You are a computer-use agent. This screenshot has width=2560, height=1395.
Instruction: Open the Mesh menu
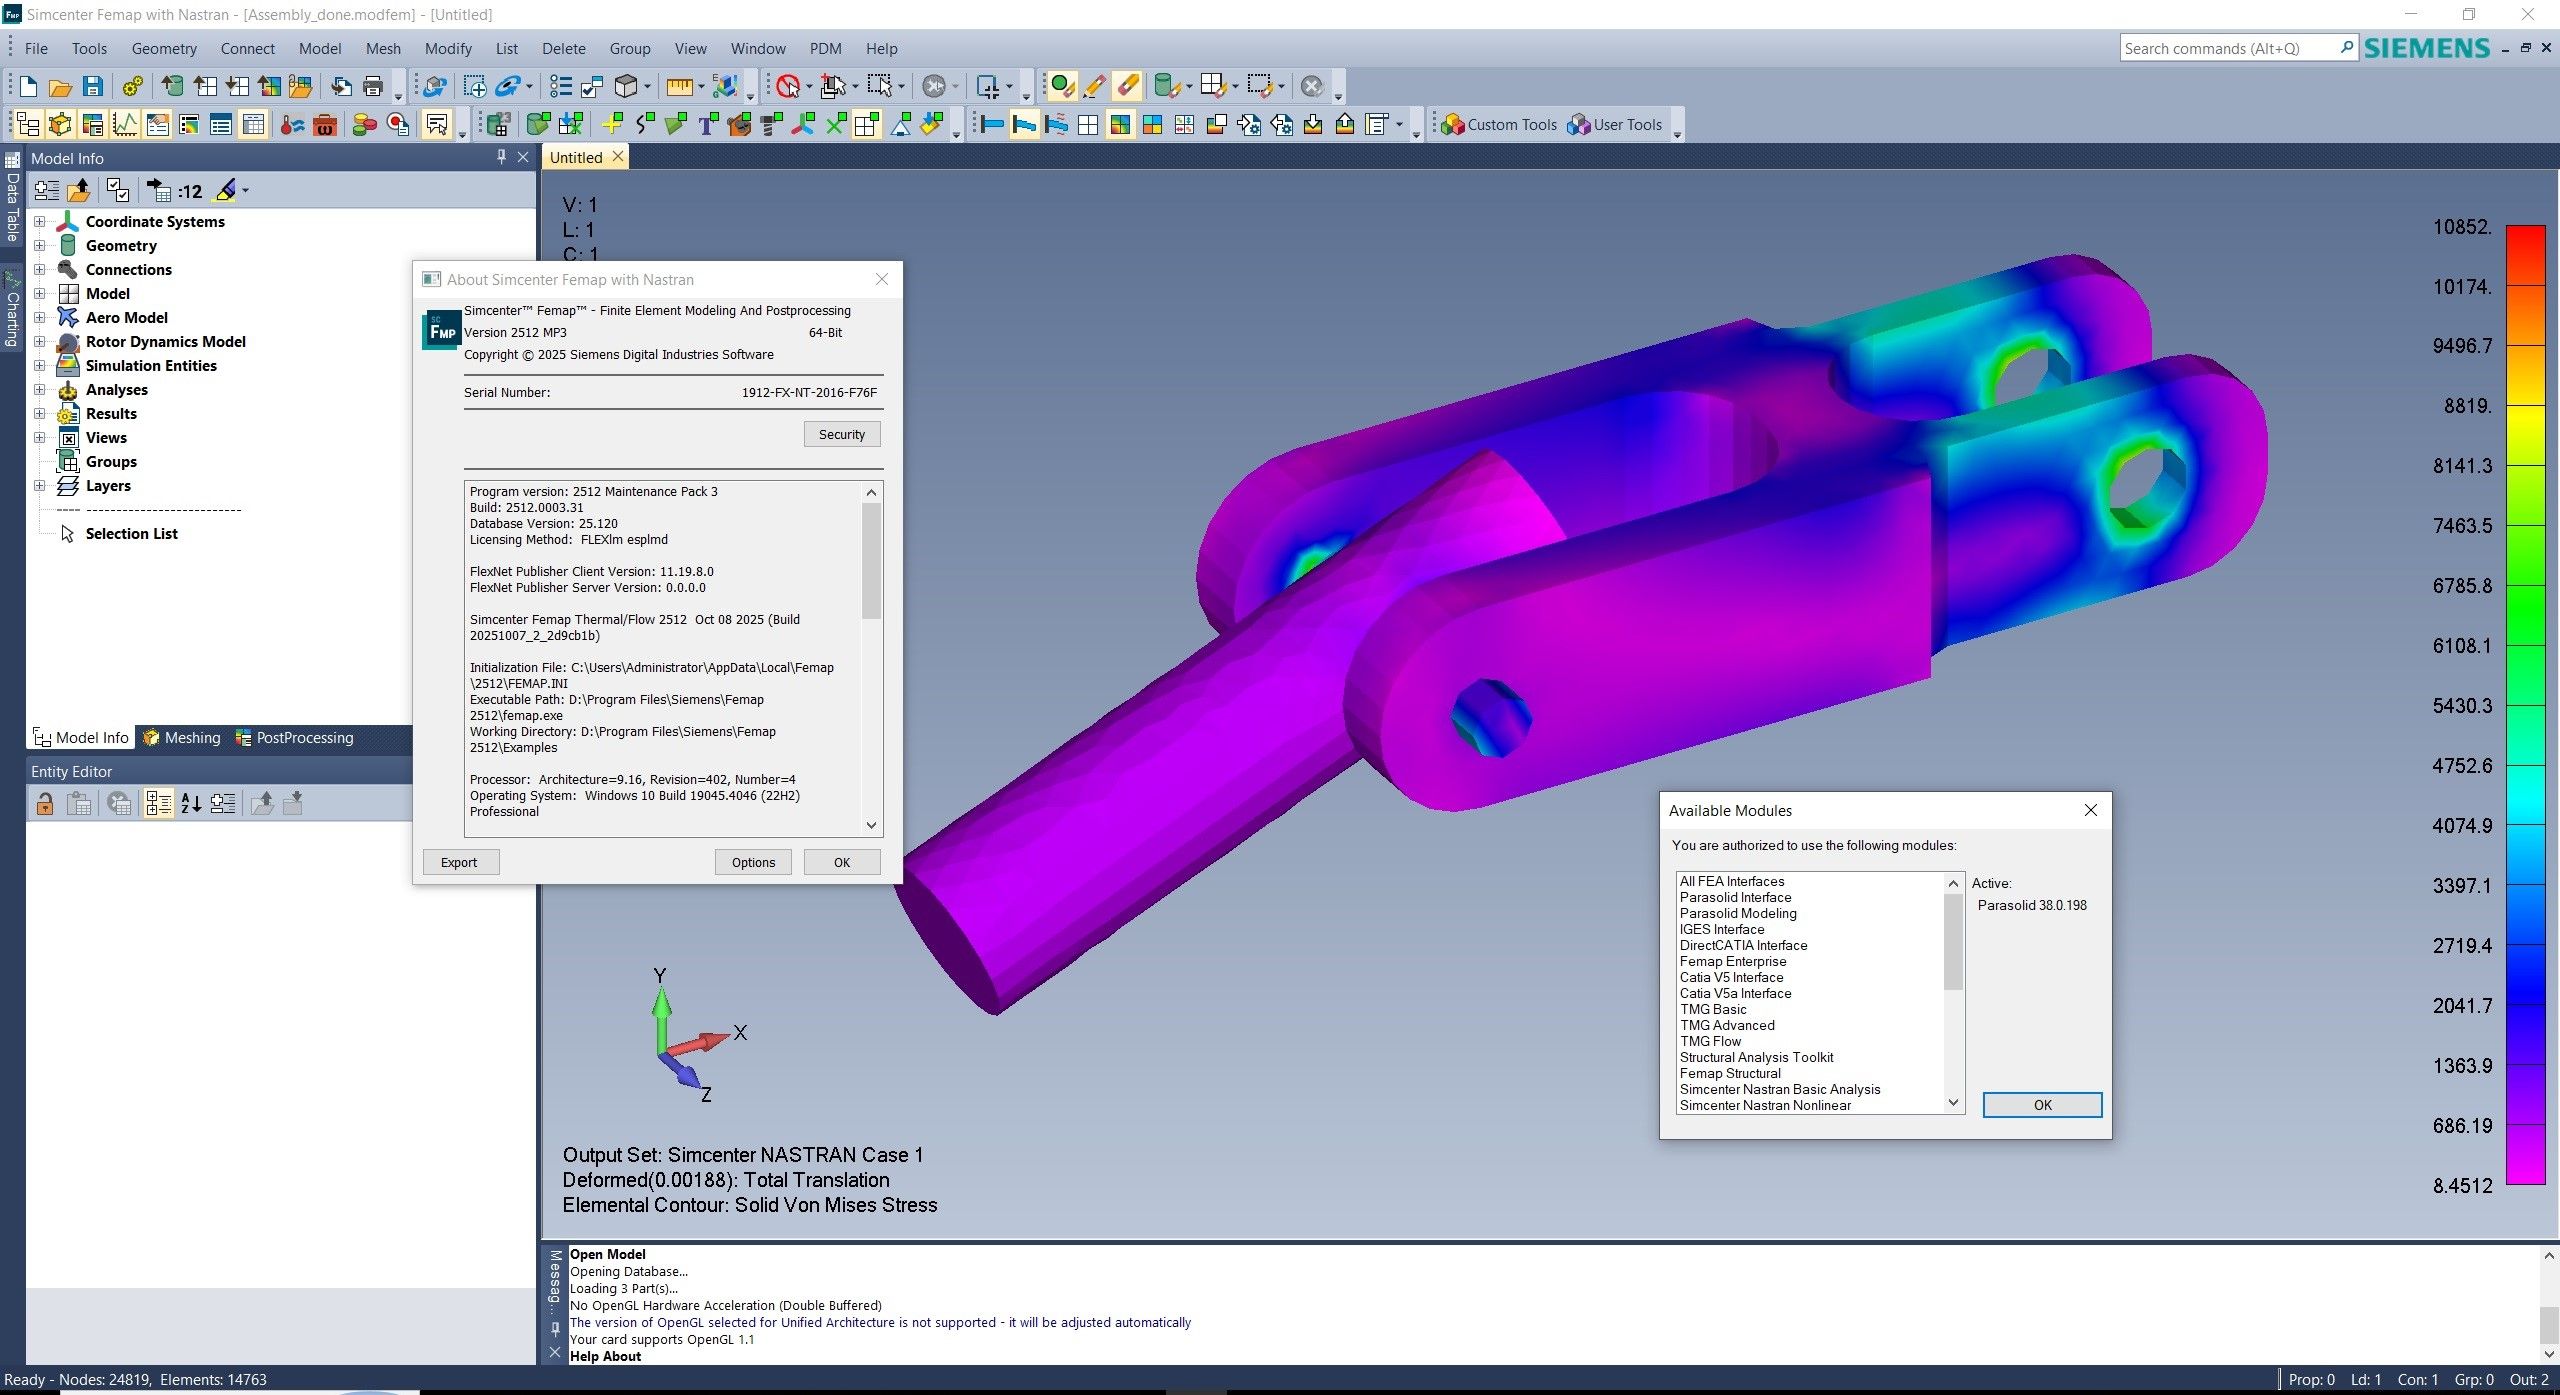coord(383,48)
